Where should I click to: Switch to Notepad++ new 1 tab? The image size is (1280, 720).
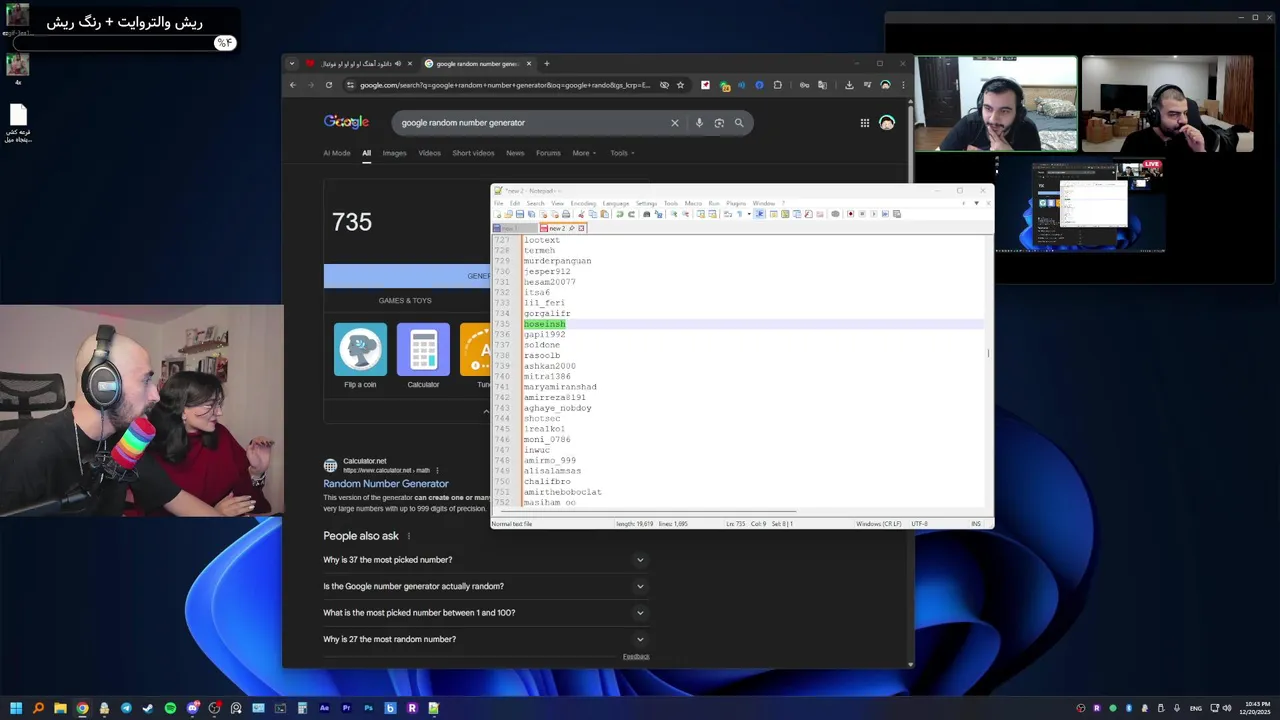tap(514, 228)
